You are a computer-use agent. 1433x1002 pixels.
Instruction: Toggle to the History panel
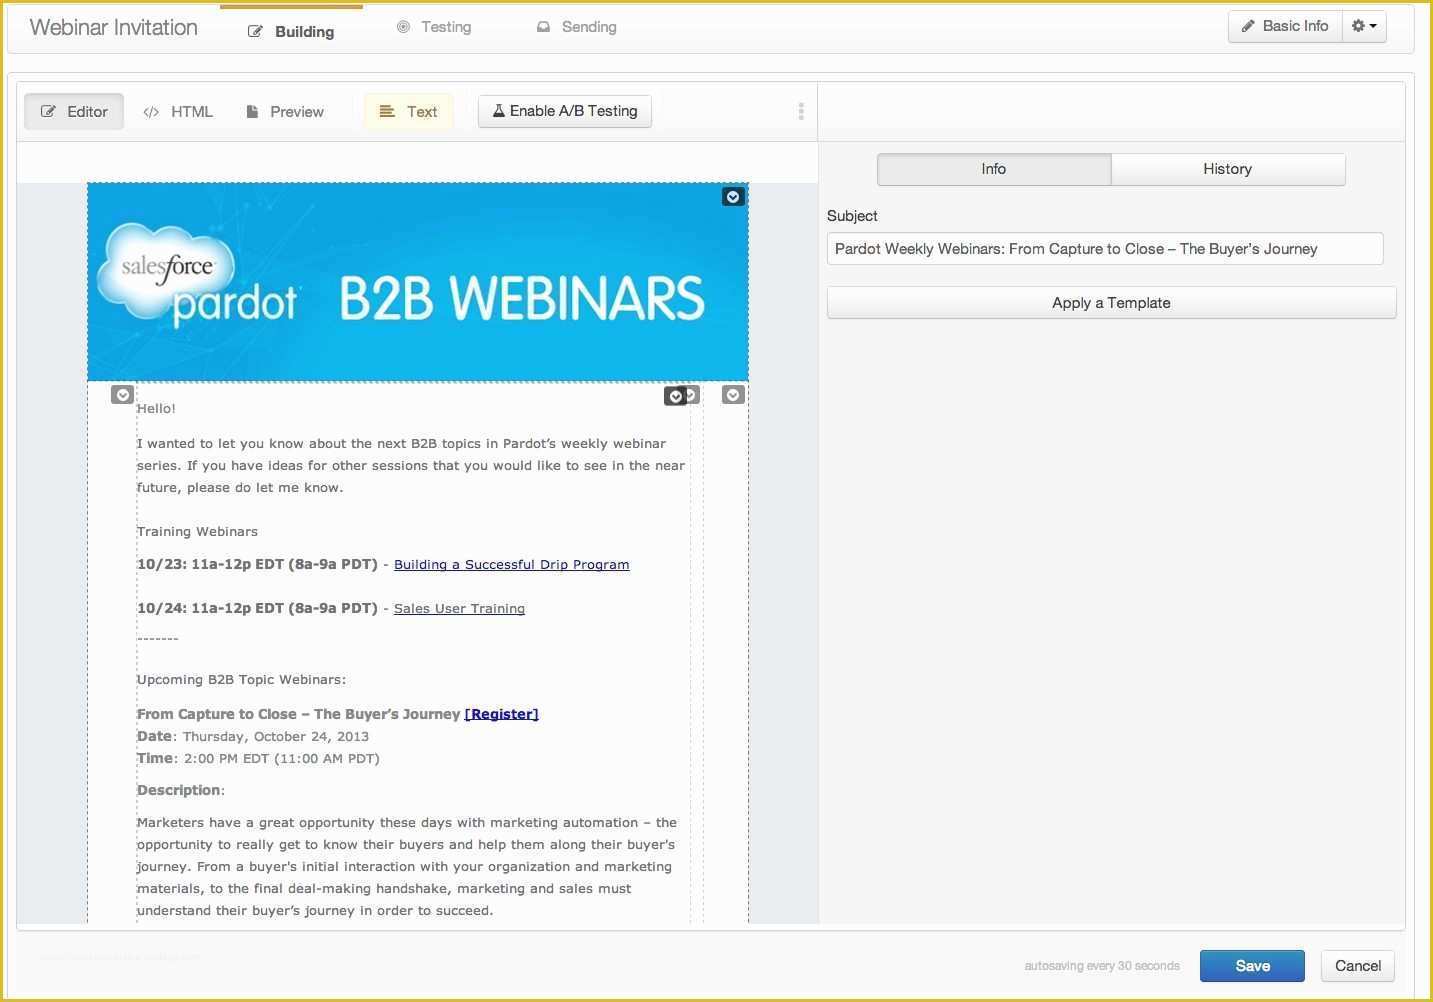(x=1227, y=169)
